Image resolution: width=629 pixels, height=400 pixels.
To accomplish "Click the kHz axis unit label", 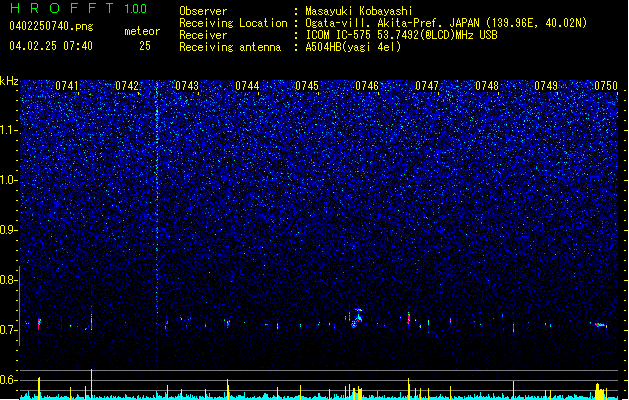I will (9, 81).
